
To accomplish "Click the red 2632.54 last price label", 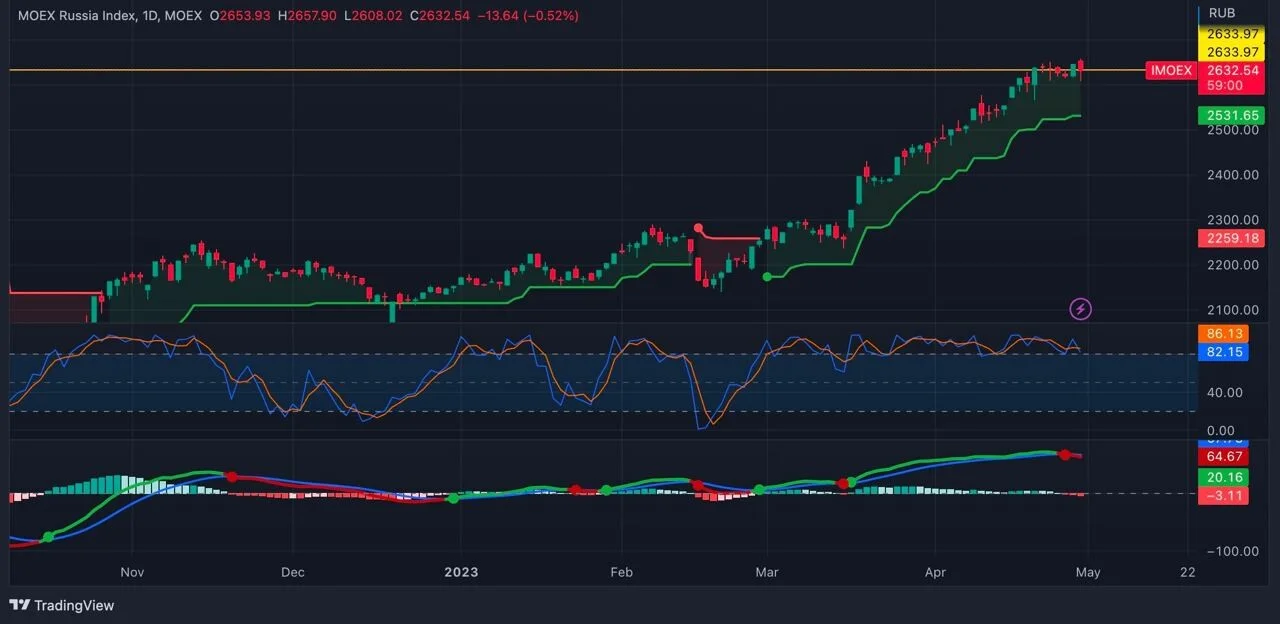I will (1231, 70).
